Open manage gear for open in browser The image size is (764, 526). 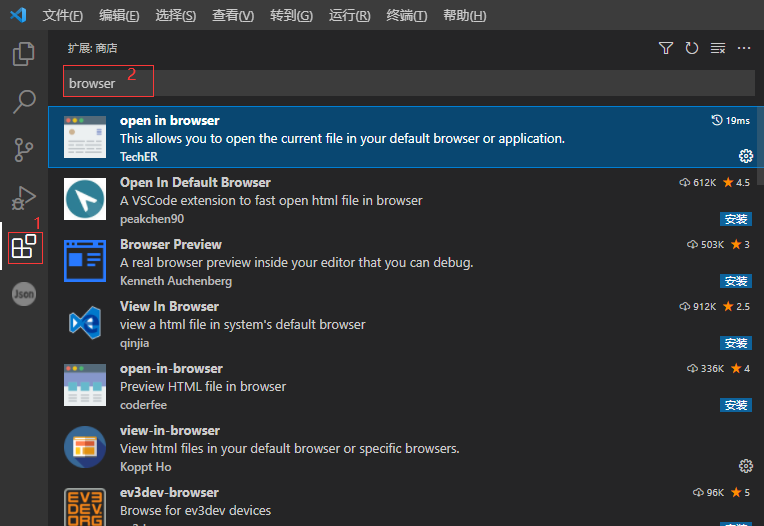(x=745, y=156)
